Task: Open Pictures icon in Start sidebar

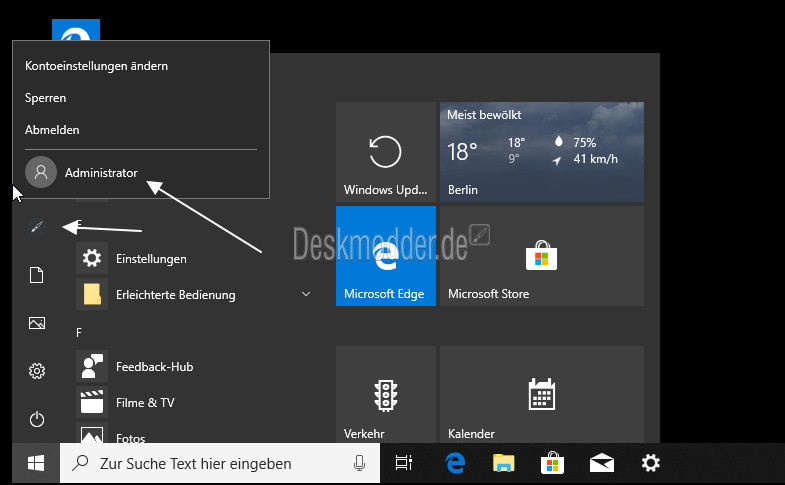Action: 37,323
